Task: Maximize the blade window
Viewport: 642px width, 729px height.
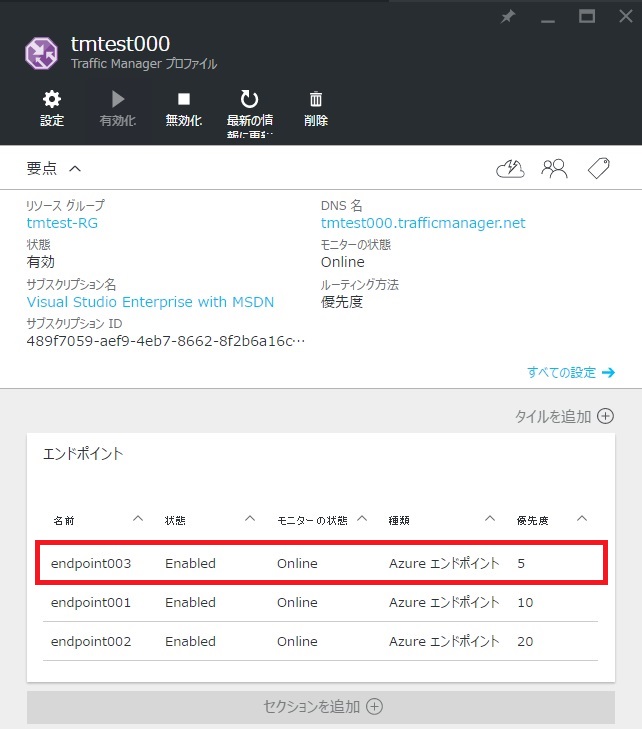Action: click(587, 17)
